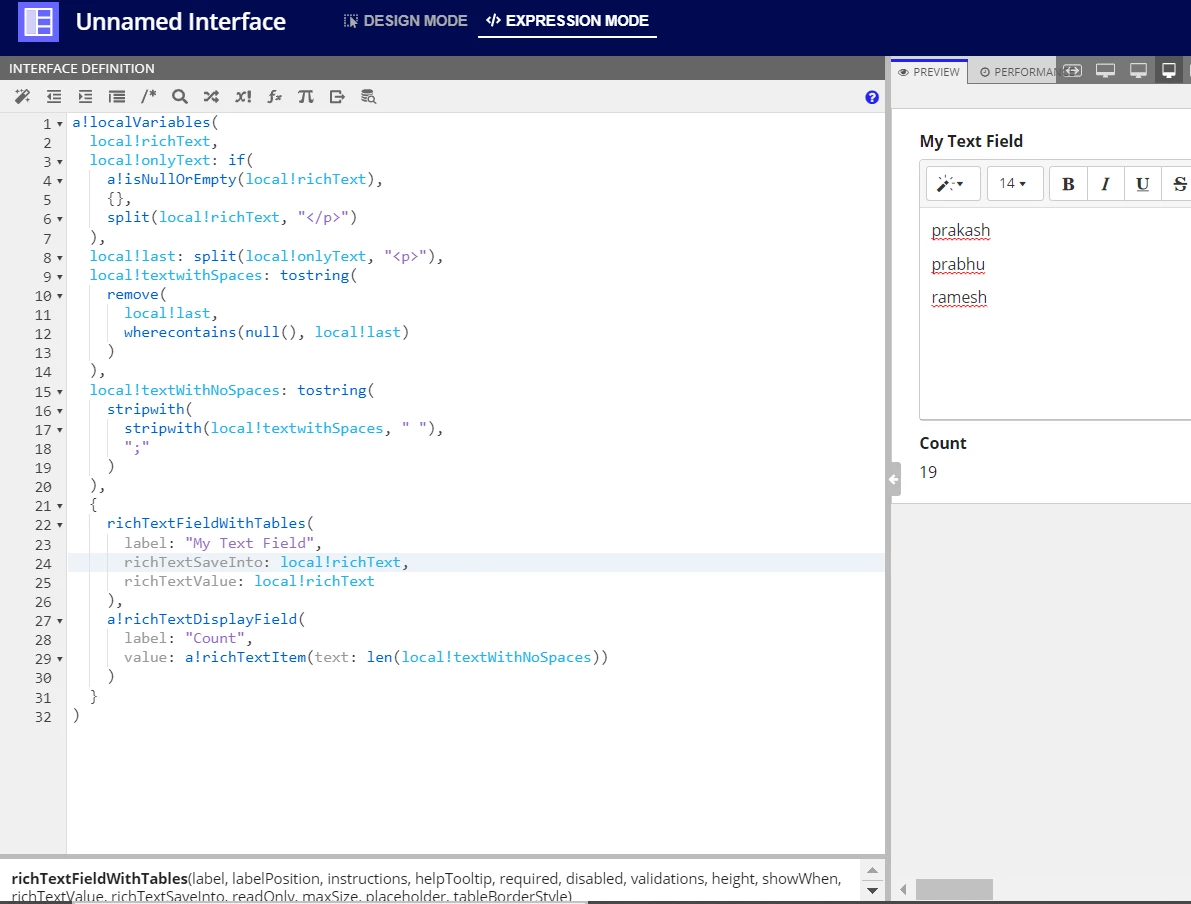The height and width of the screenshot is (904, 1191).
Task: Collapse the fold arrow on line 21
Action: [x=60, y=507]
